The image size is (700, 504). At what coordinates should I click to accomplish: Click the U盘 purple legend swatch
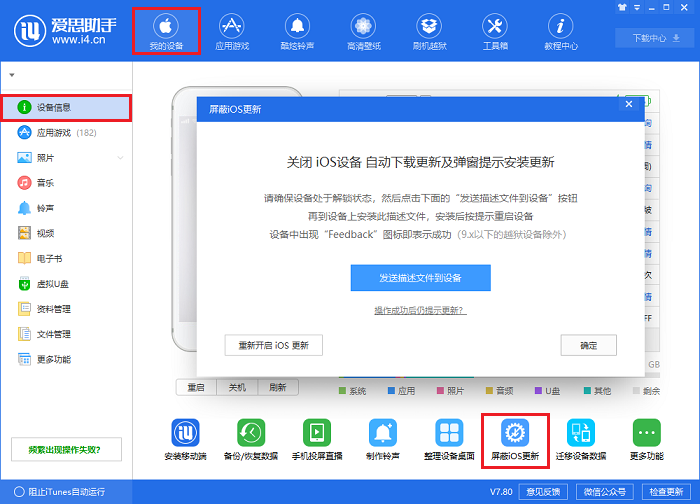coord(538,391)
